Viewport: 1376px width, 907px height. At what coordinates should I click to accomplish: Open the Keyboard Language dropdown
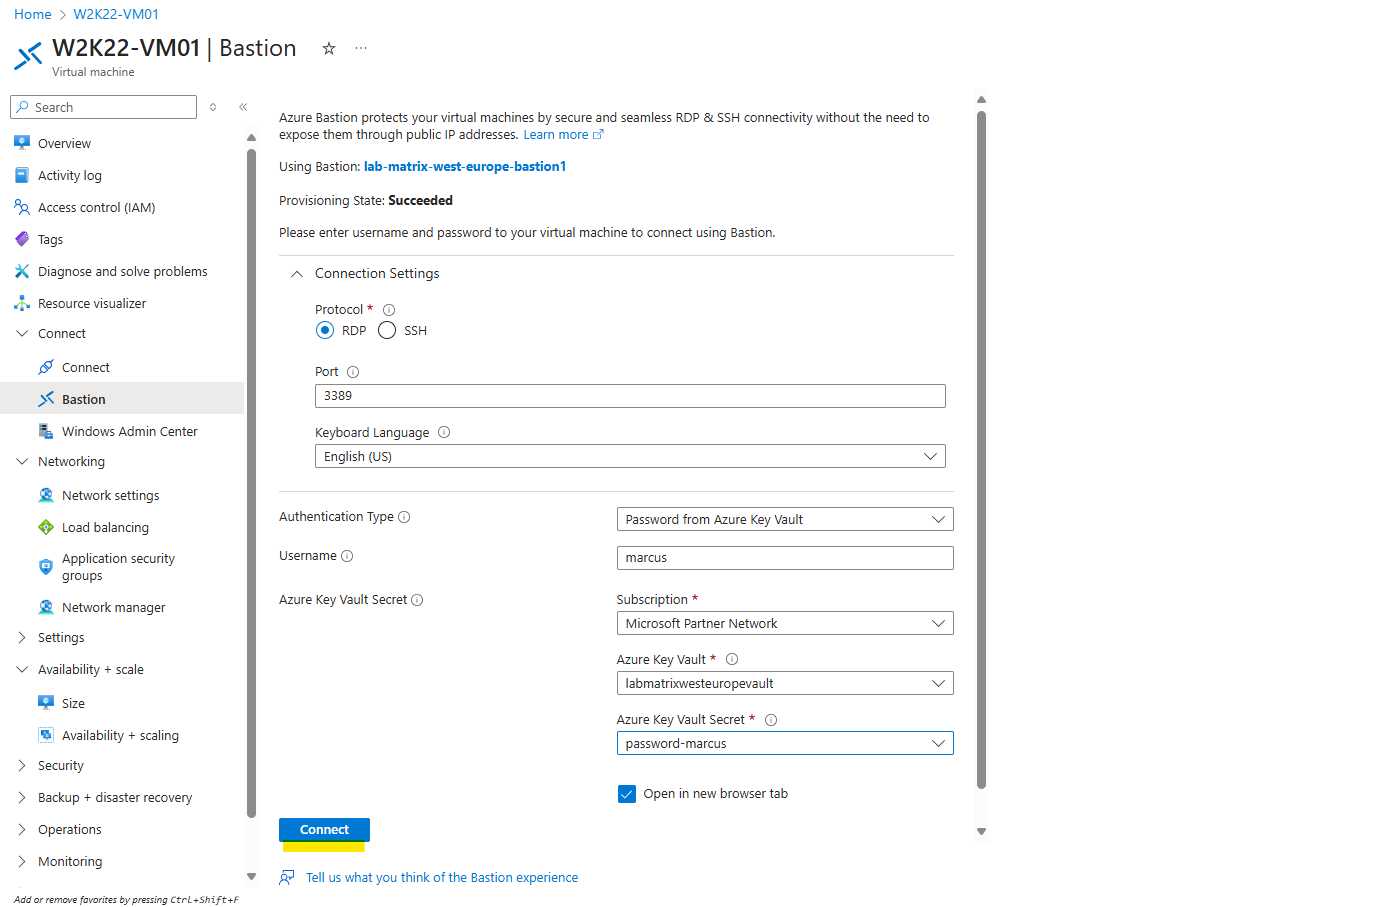coord(630,456)
